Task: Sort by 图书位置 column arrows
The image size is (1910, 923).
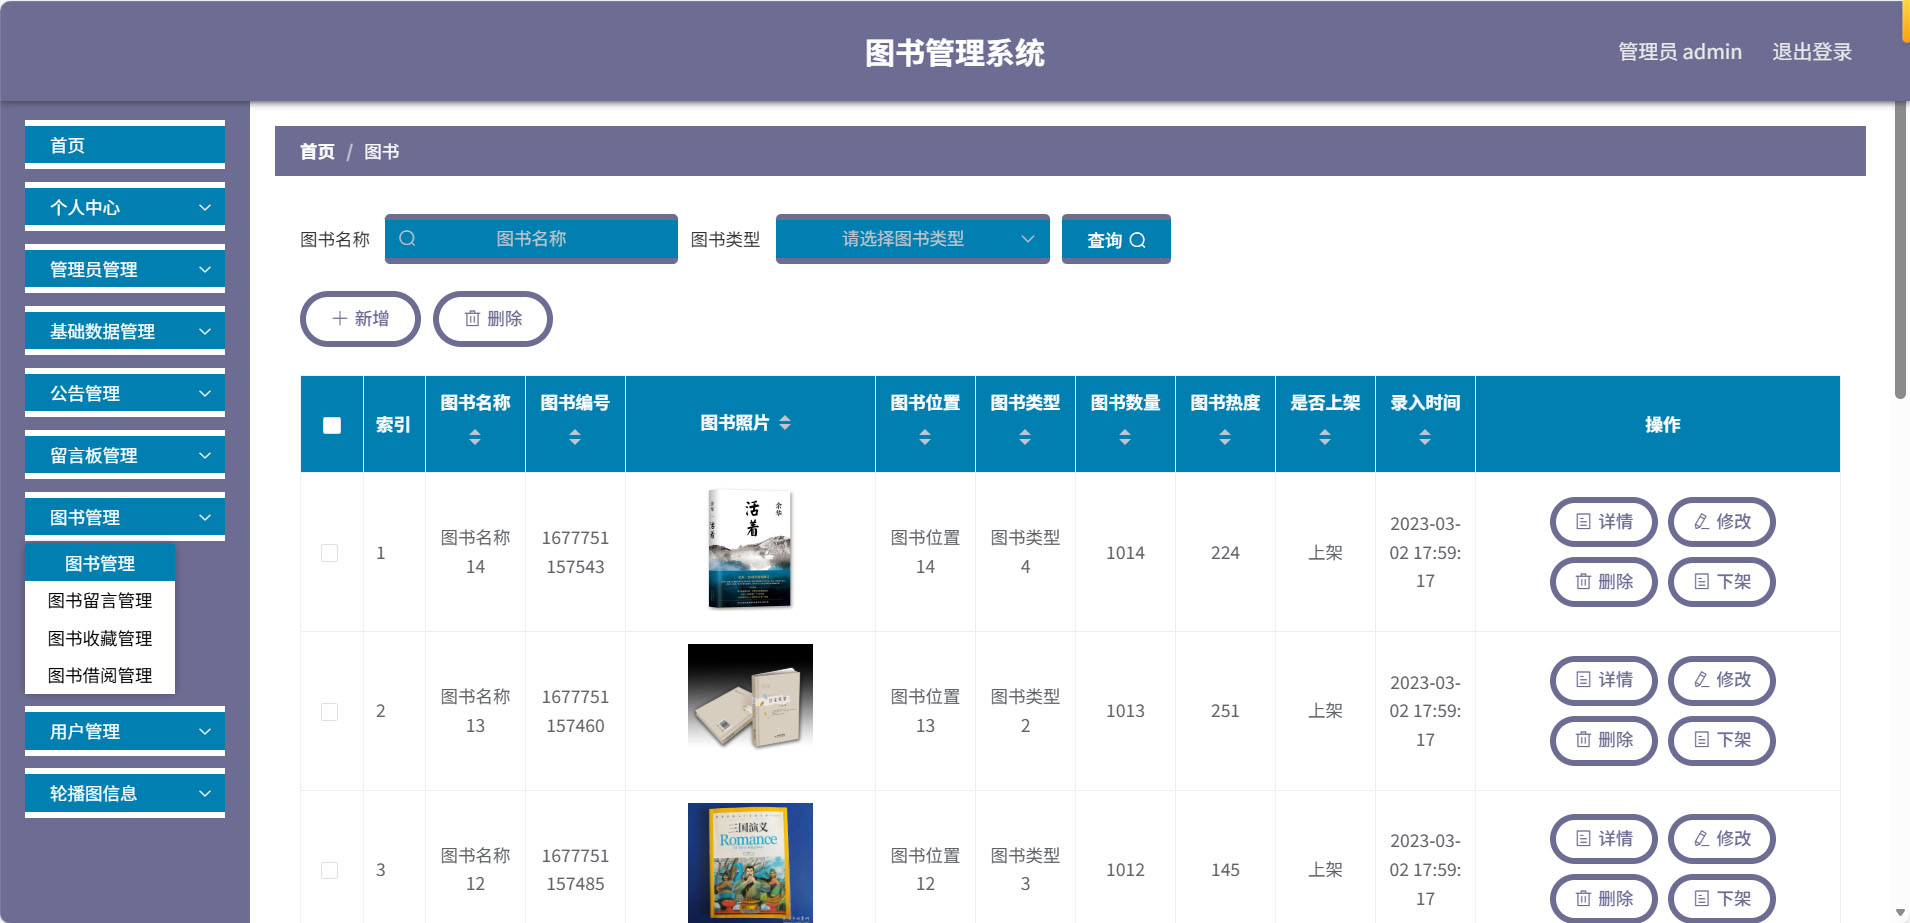Action: pyautogui.click(x=925, y=437)
